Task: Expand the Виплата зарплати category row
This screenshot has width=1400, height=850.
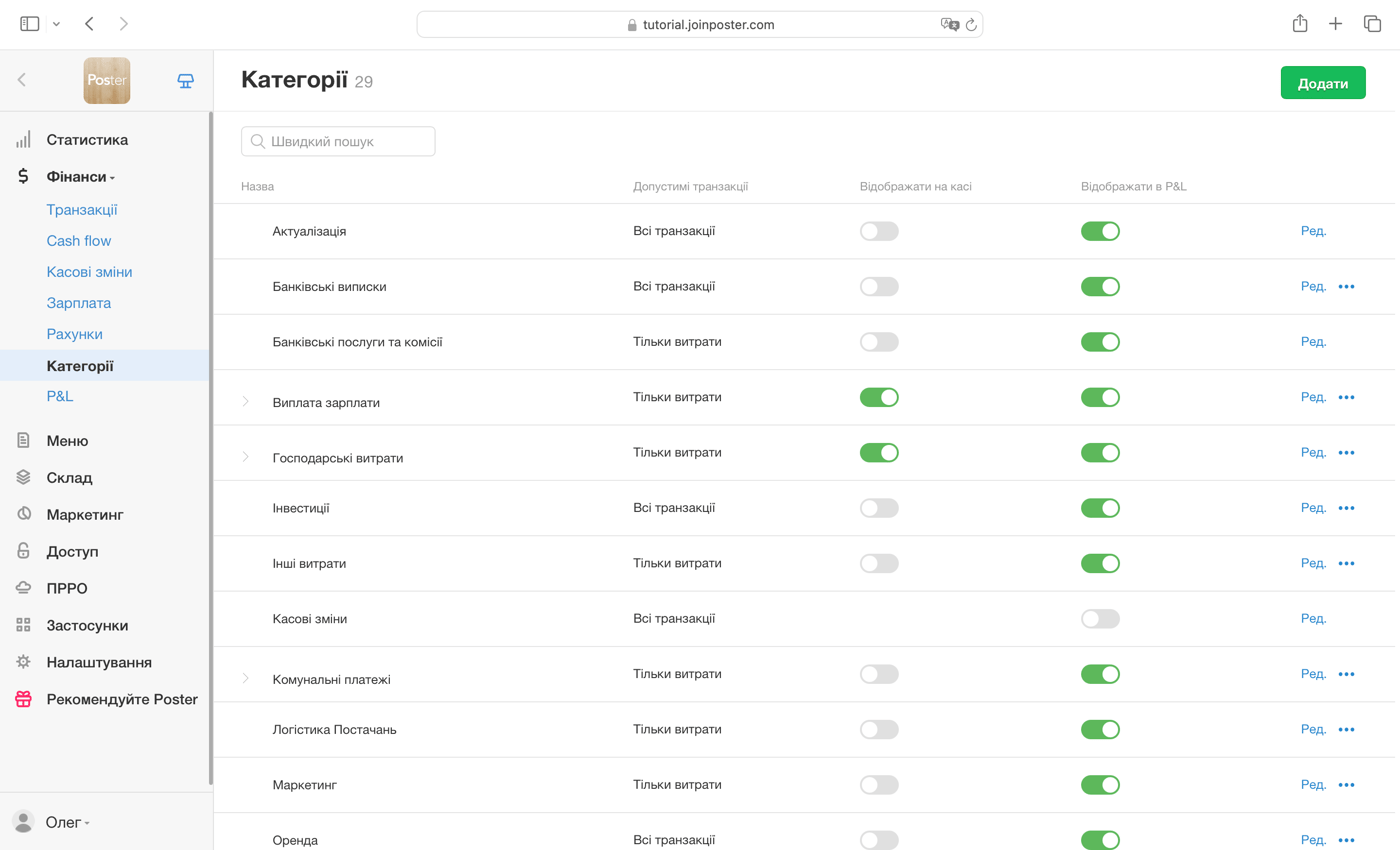Action: pos(246,402)
